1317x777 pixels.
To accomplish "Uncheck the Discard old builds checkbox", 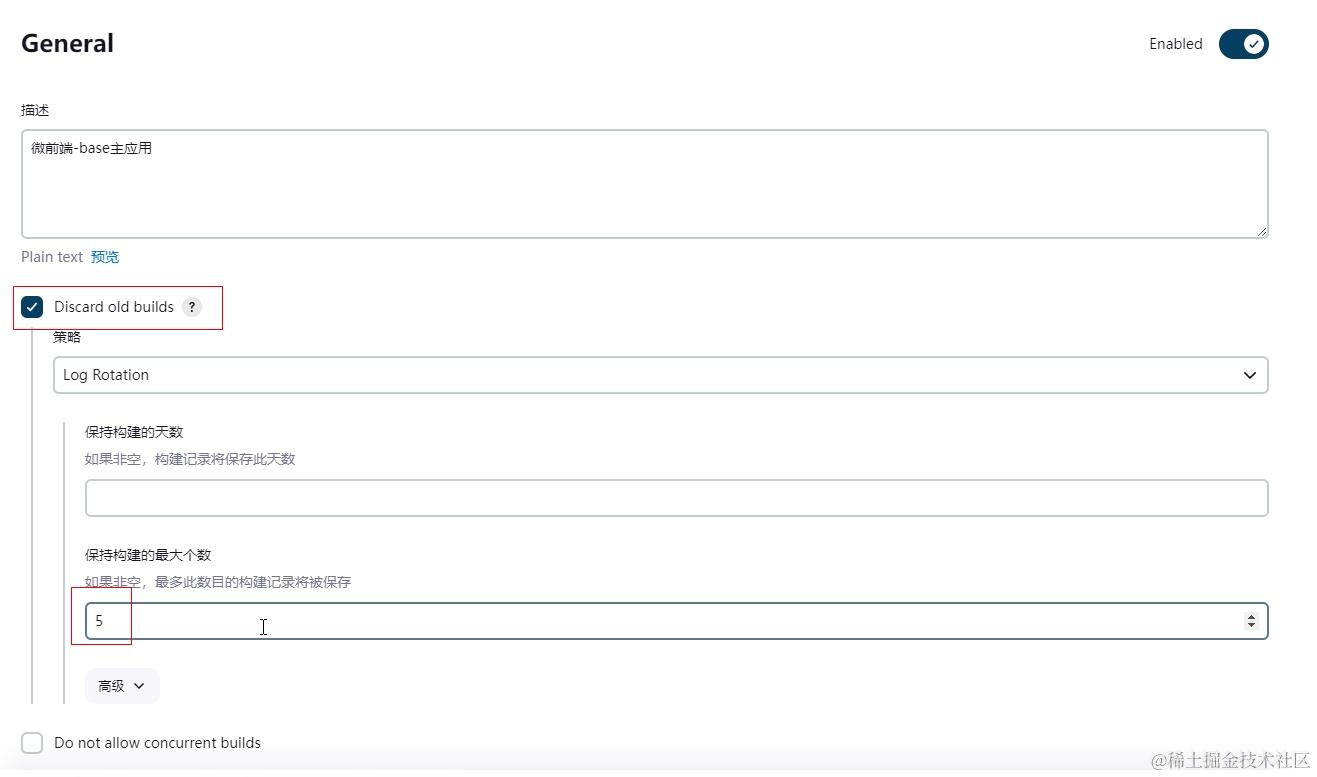I will coord(32,307).
